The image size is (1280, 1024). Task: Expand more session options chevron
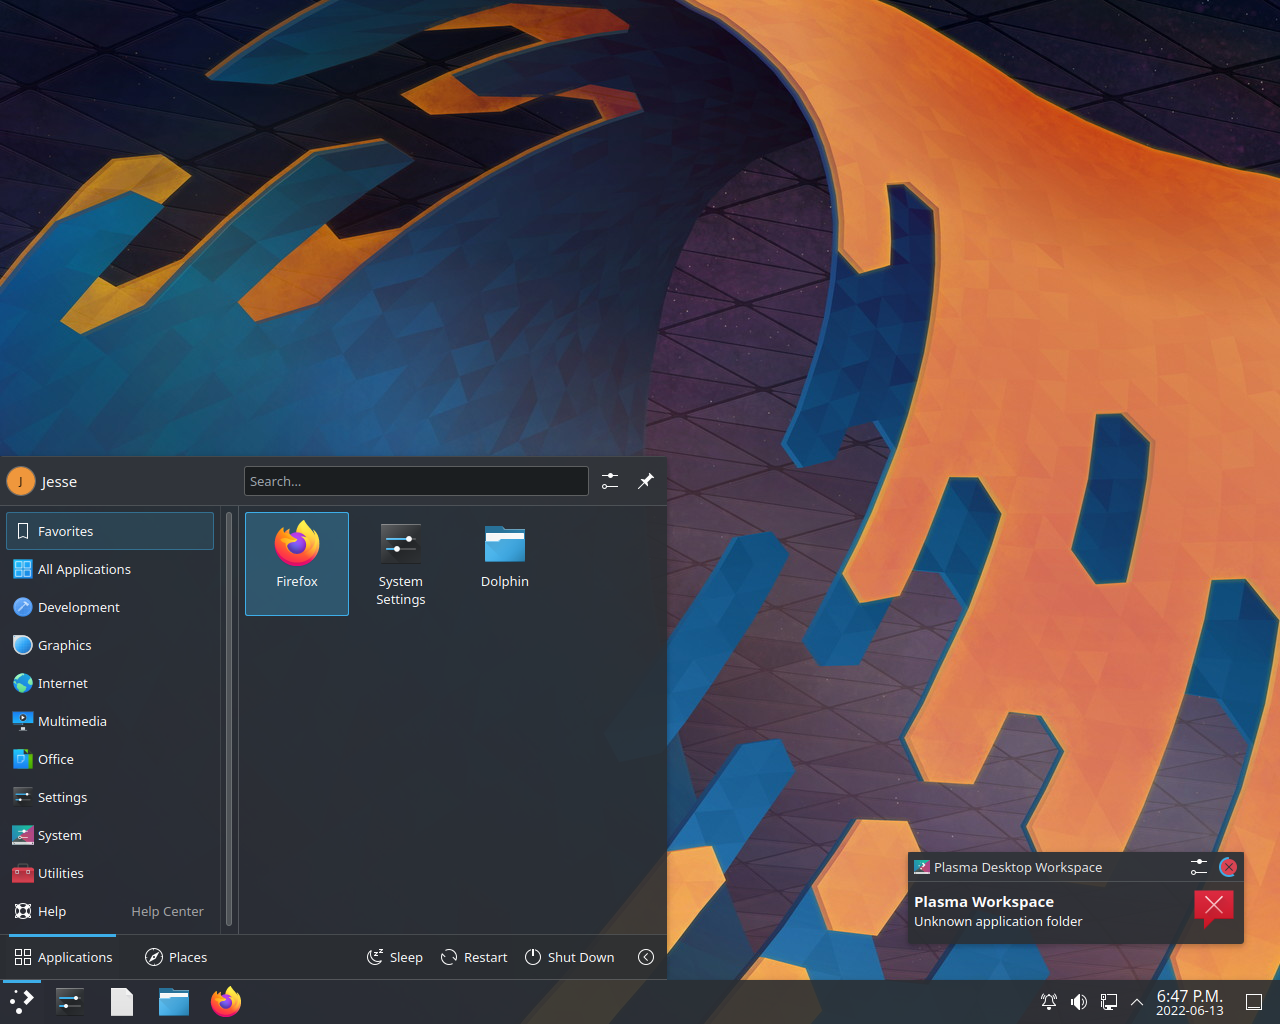click(x=646, y=957)
